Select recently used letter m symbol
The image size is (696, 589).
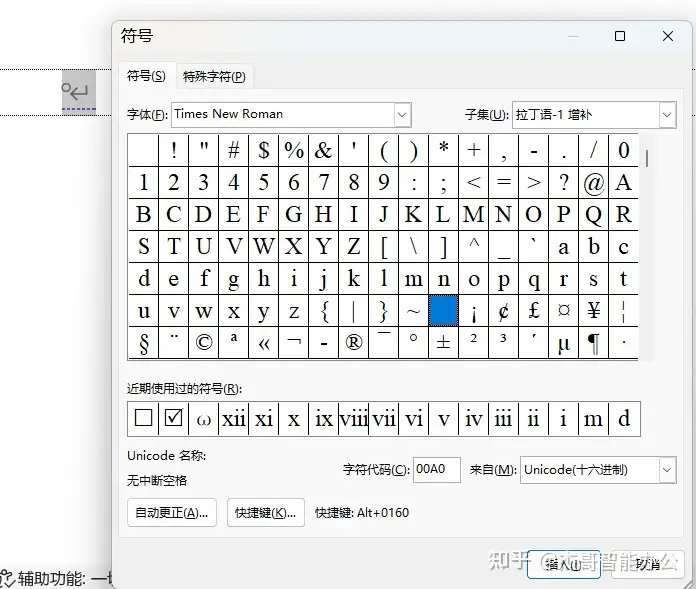tap(593, 418)
